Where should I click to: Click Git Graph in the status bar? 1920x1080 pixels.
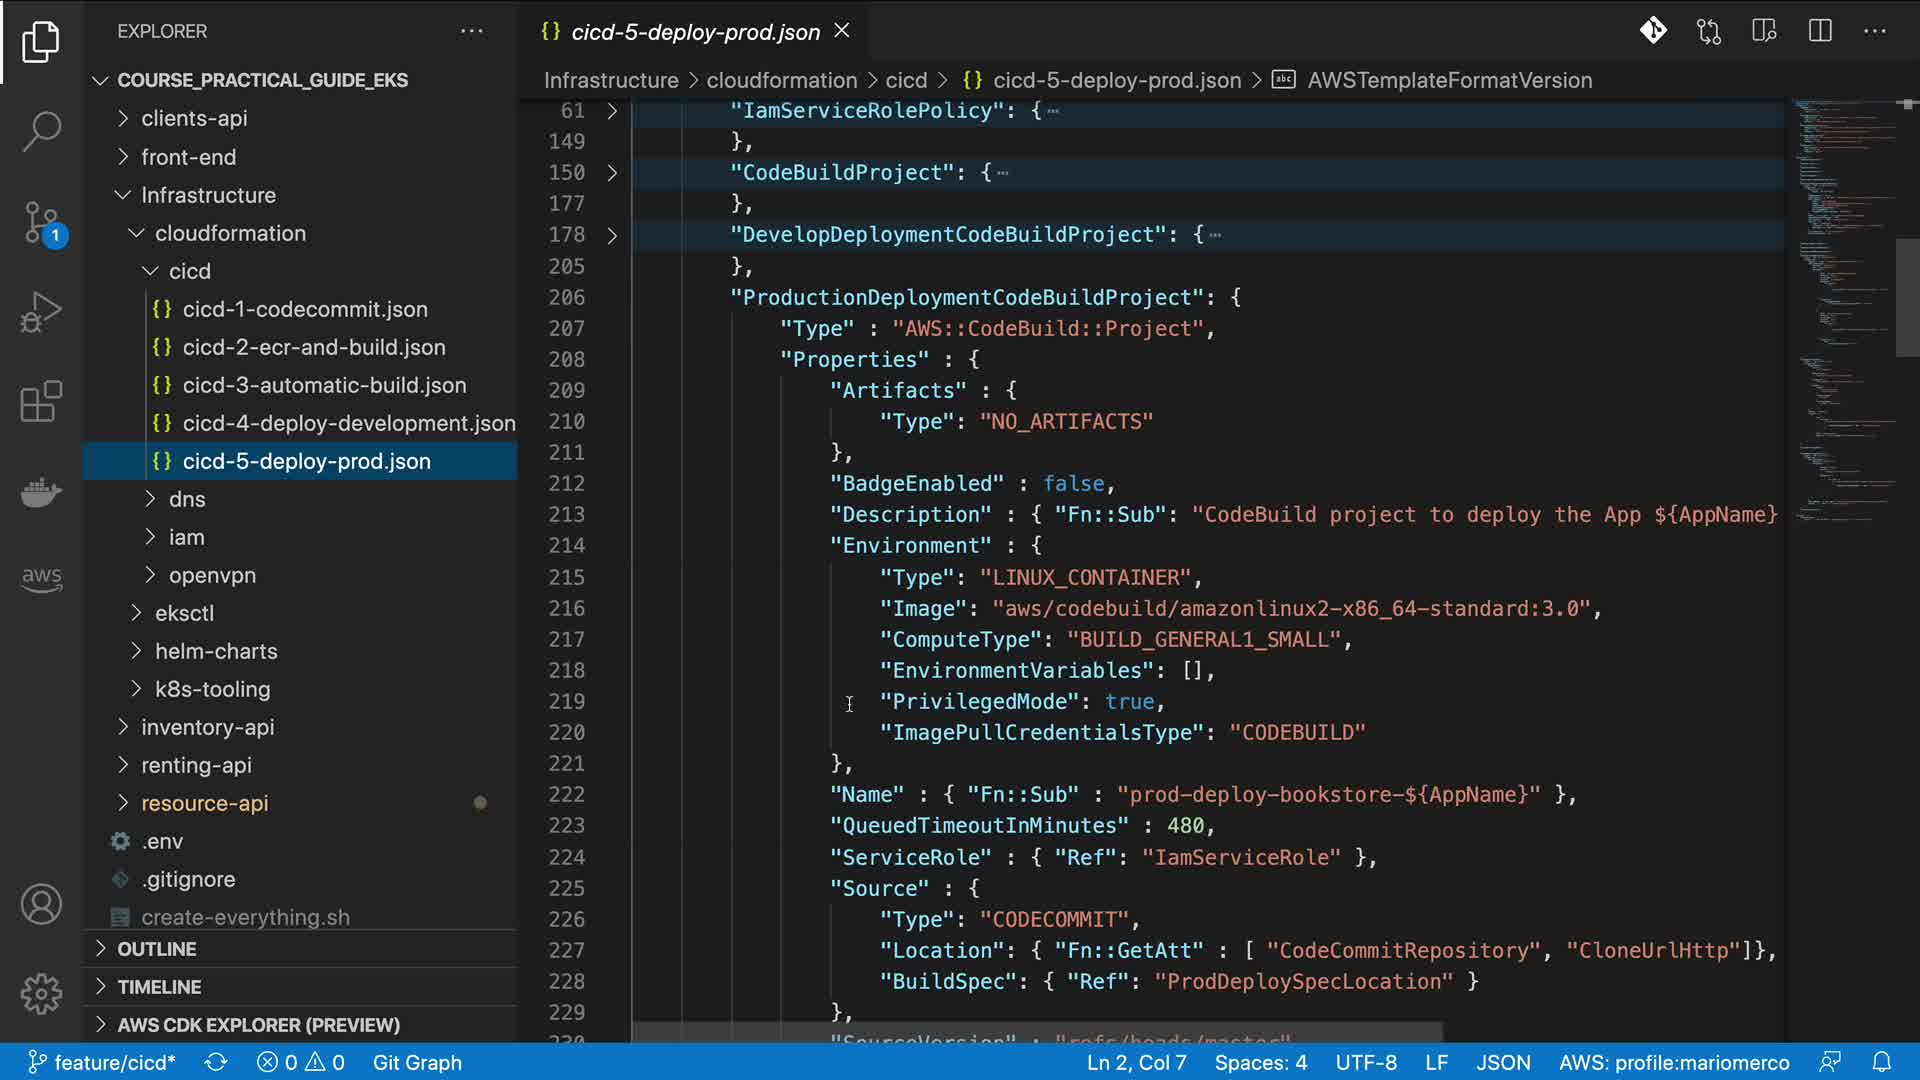tap(417, 1062)
